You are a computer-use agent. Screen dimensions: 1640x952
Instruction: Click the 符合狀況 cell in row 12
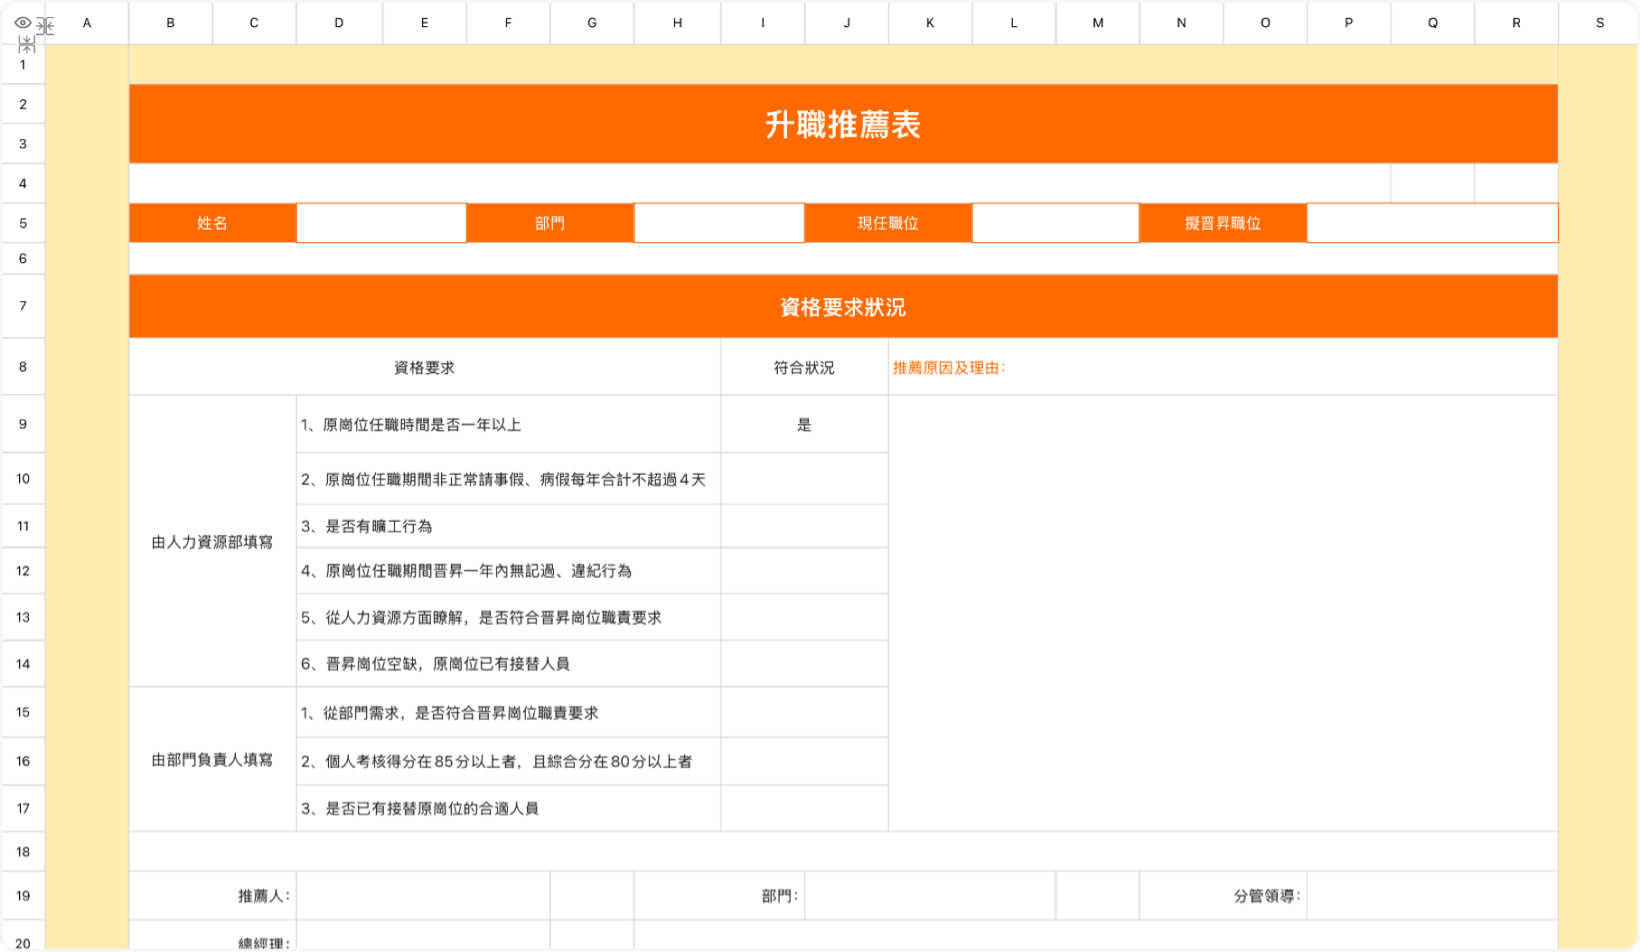tap(804, 571)
